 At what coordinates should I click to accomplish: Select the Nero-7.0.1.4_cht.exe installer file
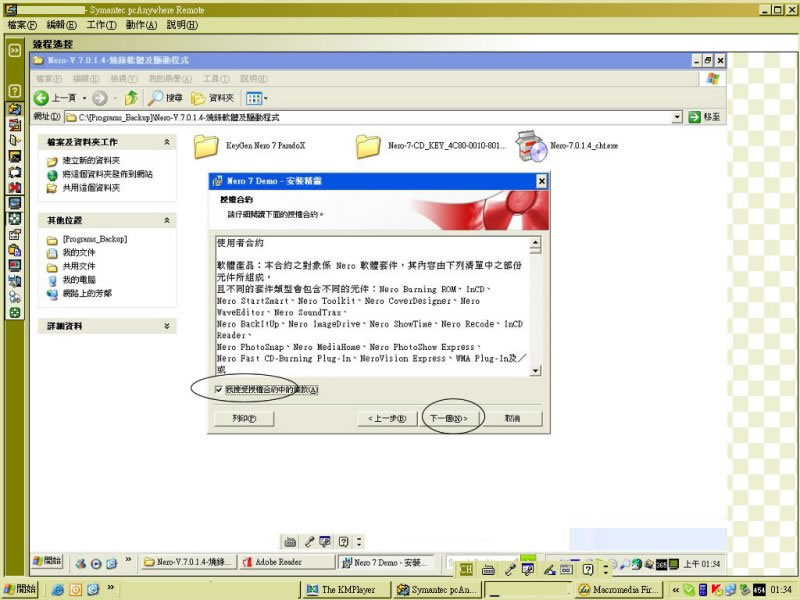[567, 146]
